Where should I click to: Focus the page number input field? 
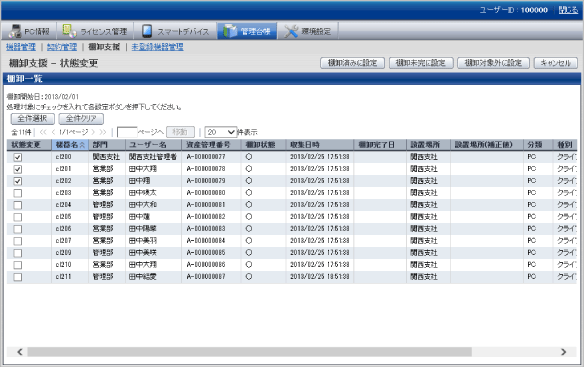tap(127, 132)
